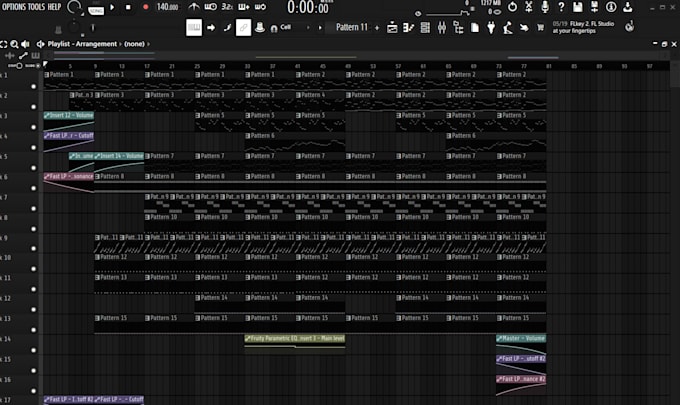Image resolution: width=680 pixels, height=405 pixels.
Task: Mute track 9 with its white dot
Action: click(33, 249)
